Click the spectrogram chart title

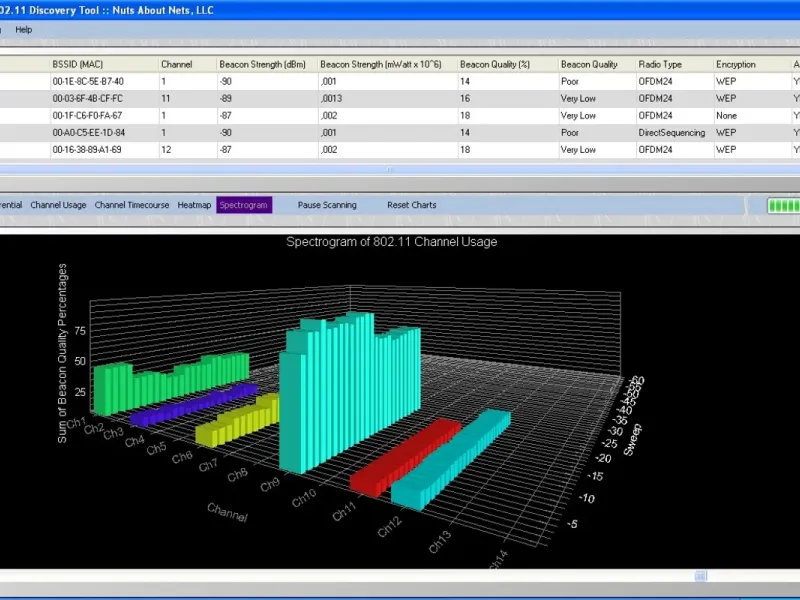click(391, 242)
